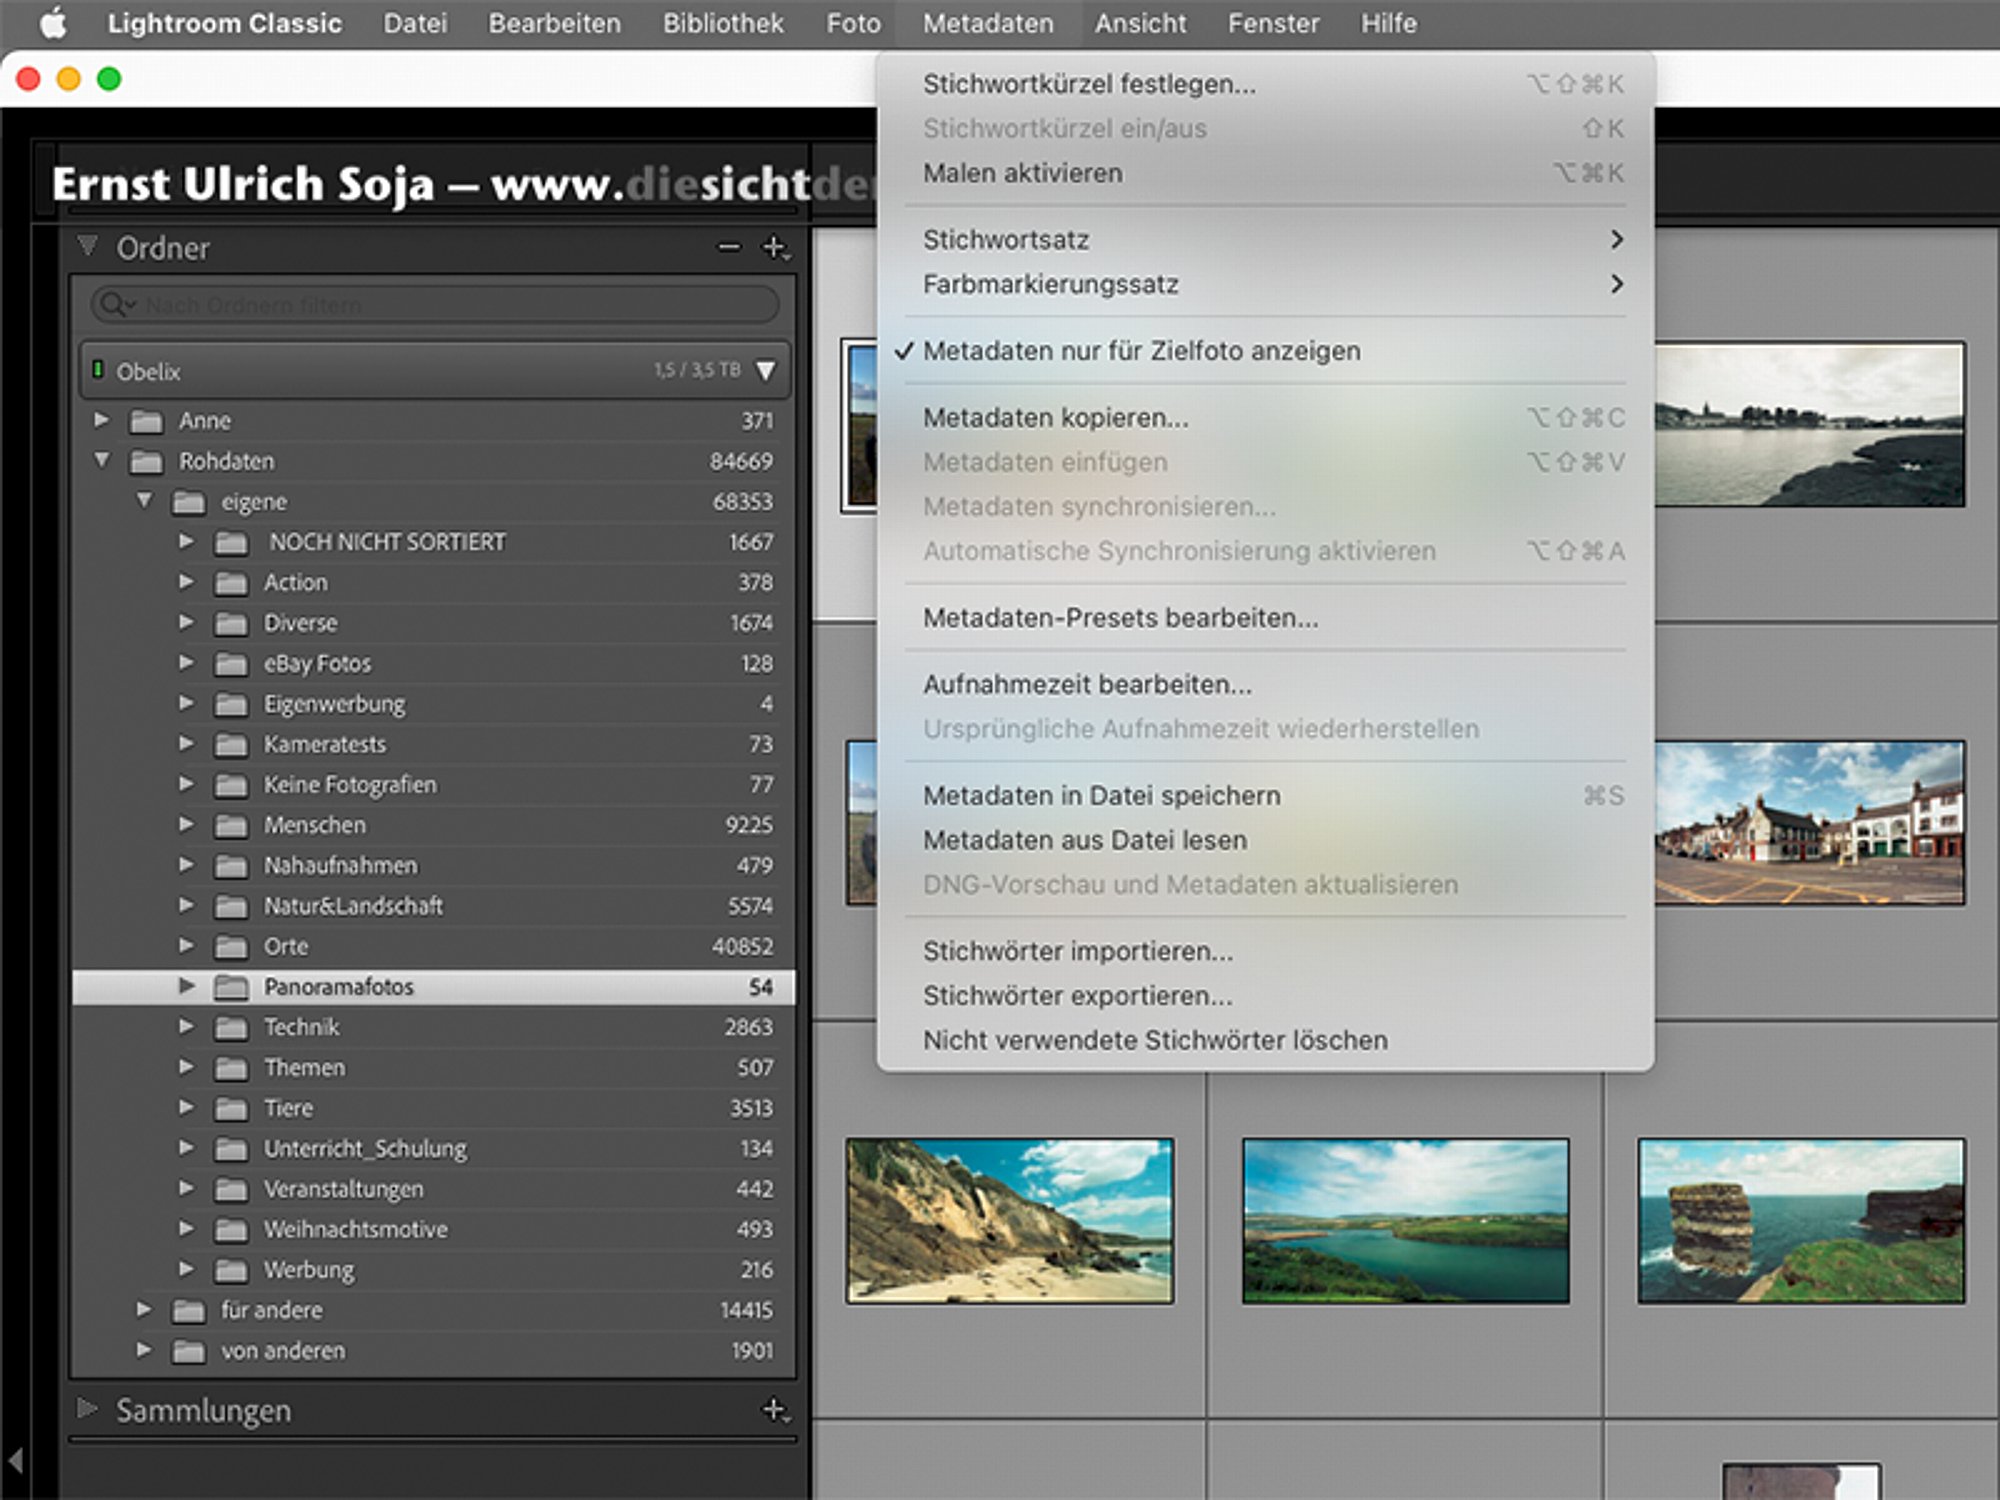The height and width of the screenshot is (1500, 2000).
Task: Click the green status light beside Obelix
Action: pyautogui.click(x=97, y=370)
